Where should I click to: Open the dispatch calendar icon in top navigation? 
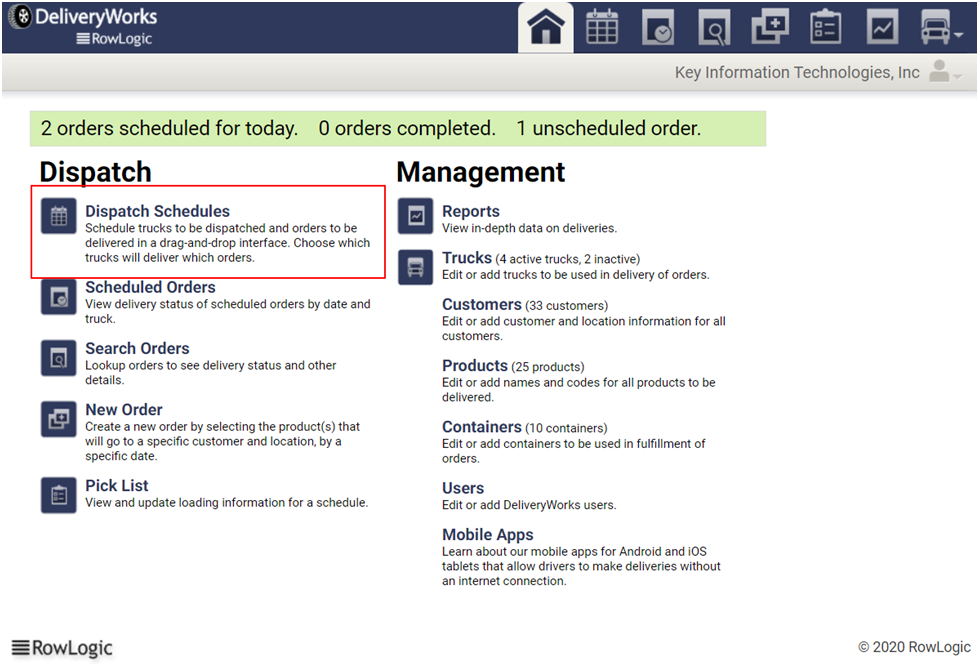click(x=602, y=27)
